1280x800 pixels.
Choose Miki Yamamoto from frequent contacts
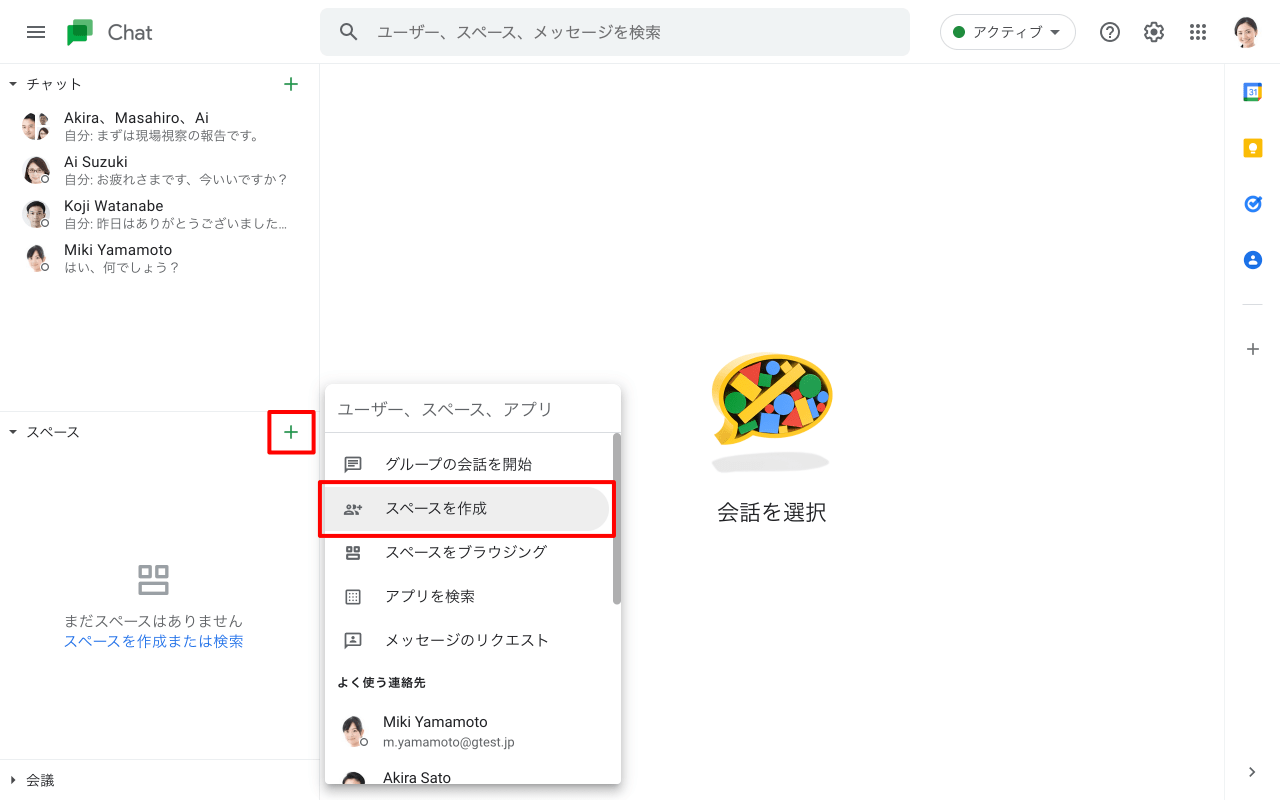click(470, 731)
